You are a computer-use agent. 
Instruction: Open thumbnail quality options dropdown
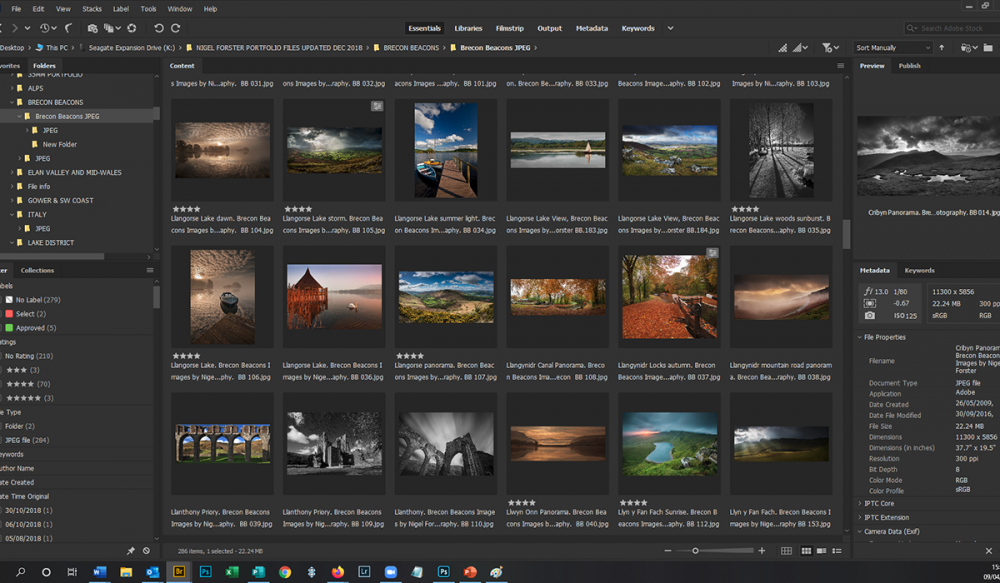point(800,48)
